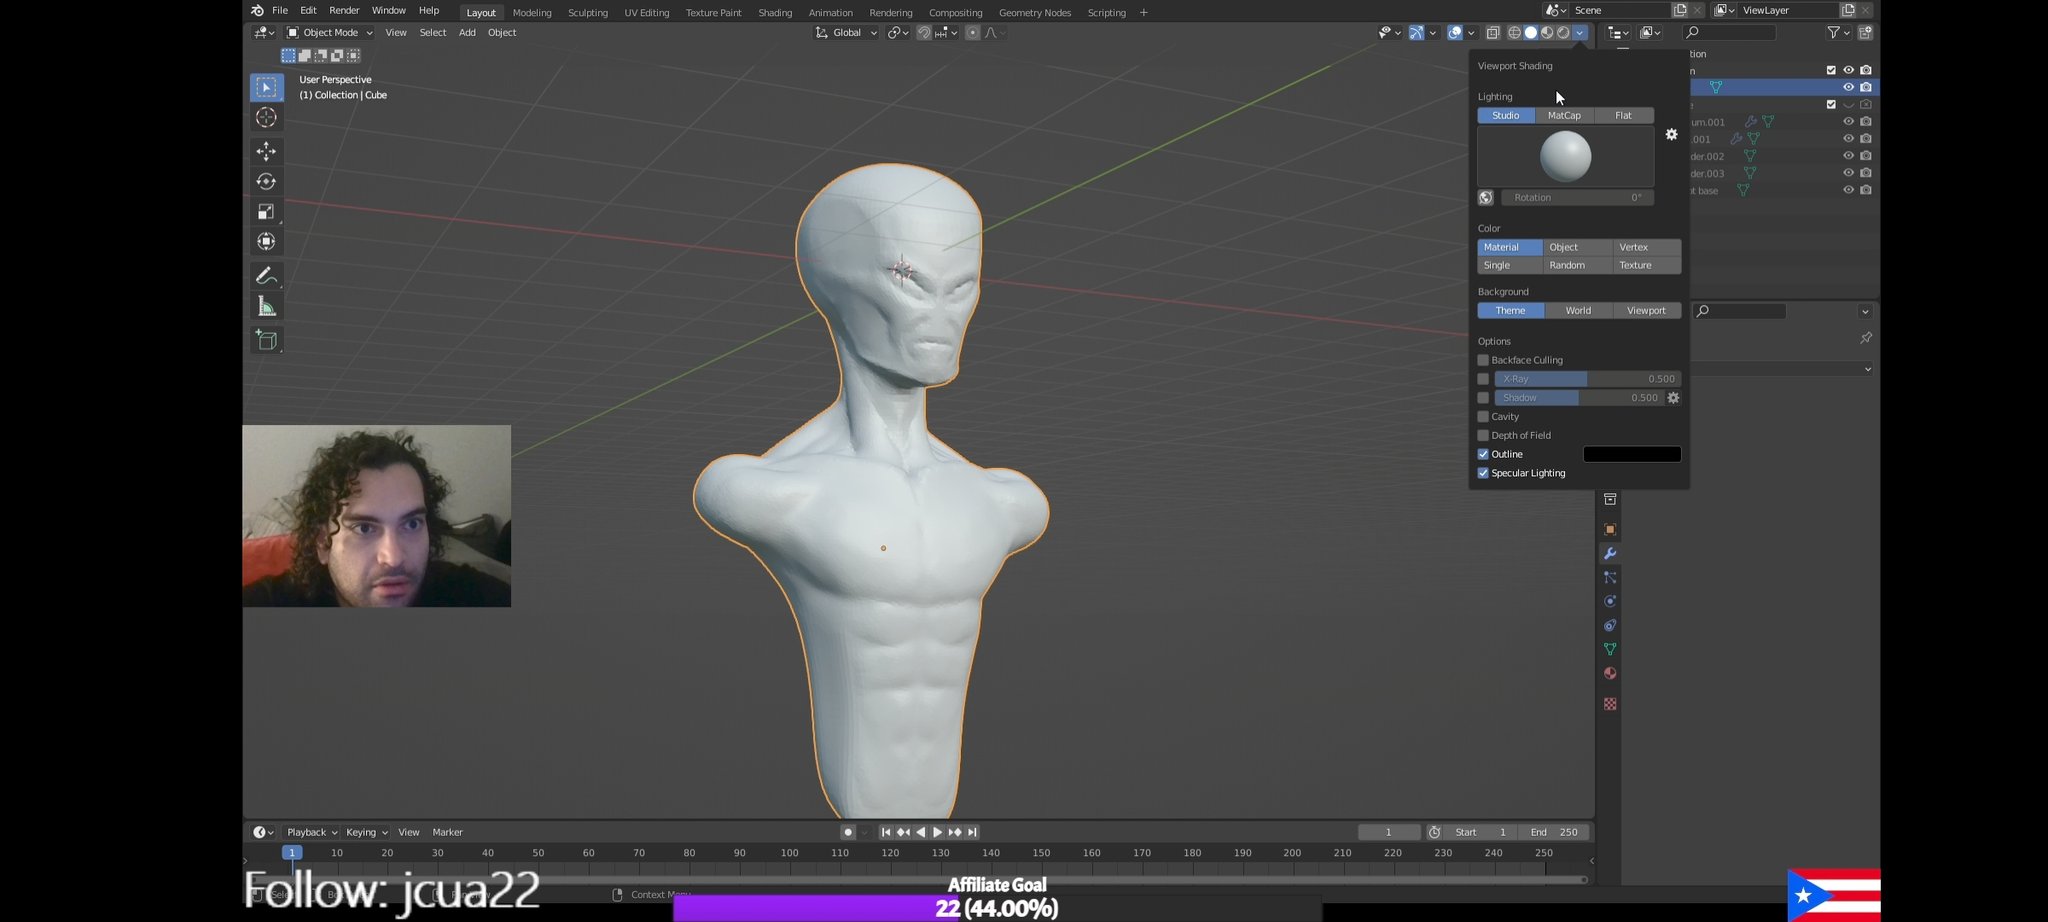Pick the Scale tool
Image resolution: width=2048 pixels, height=922 pixels.
tap(266, 212)
